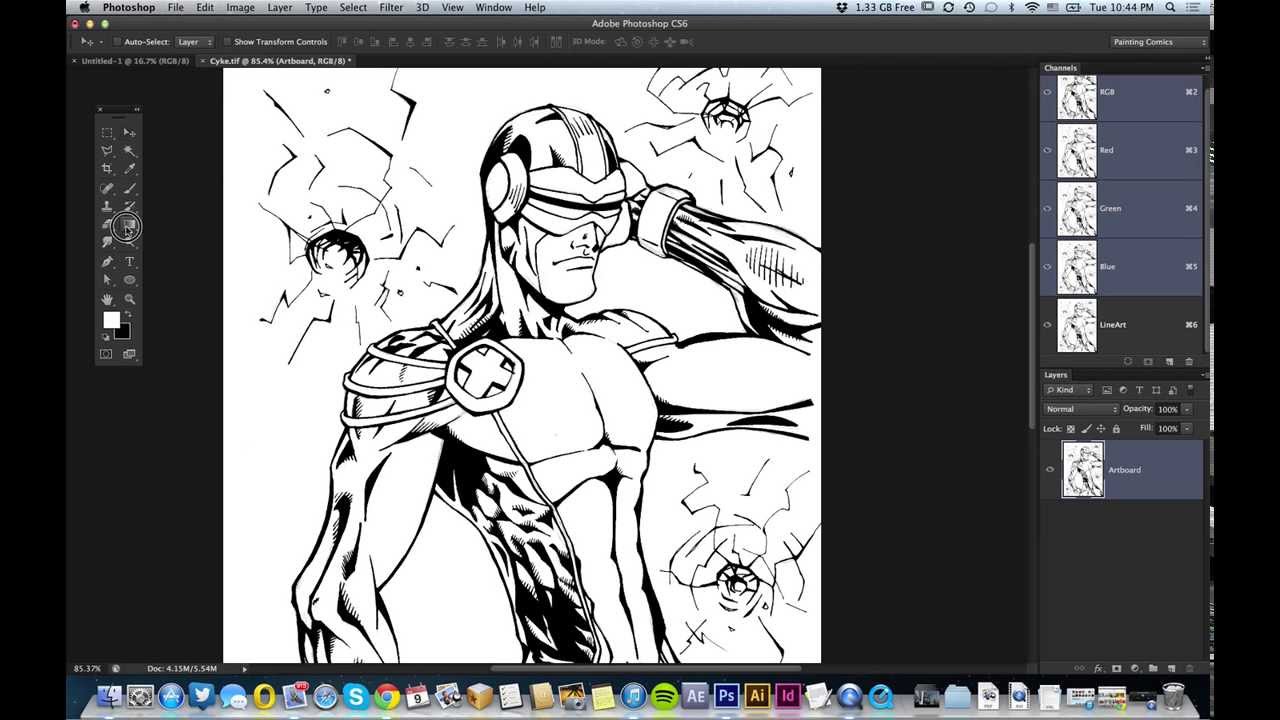Select the Artboard layer thumbnail
Image resolution: width=1280 pixels, height=720 pixels.
(x=1083, y=469)
